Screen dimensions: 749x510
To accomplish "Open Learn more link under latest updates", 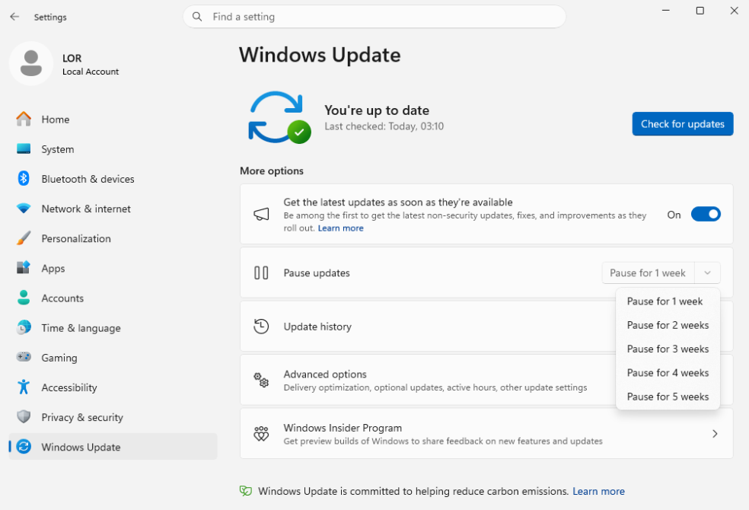I will tap(341, 228).
